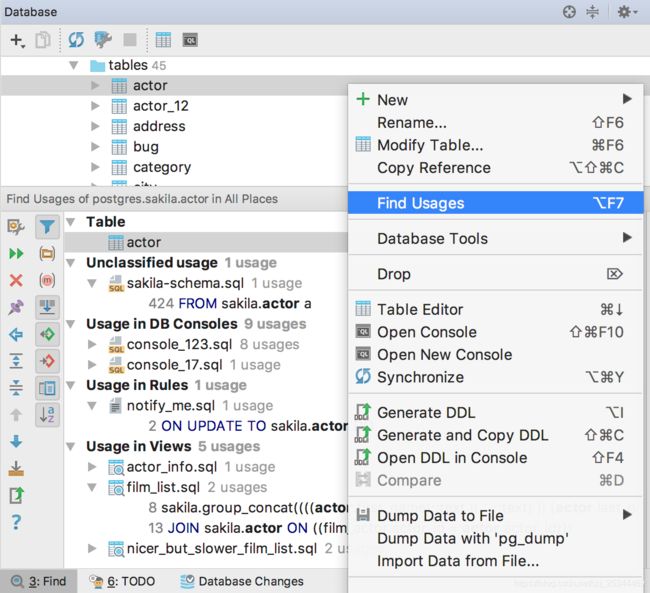Screen dimensions: 650x593
Task: Choose Dump Data with 'pg_dump'
Action: (x=495, y=538)
